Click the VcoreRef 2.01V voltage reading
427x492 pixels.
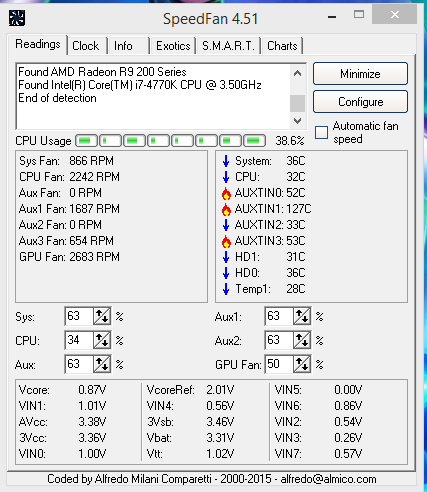[x=191, y=390]
